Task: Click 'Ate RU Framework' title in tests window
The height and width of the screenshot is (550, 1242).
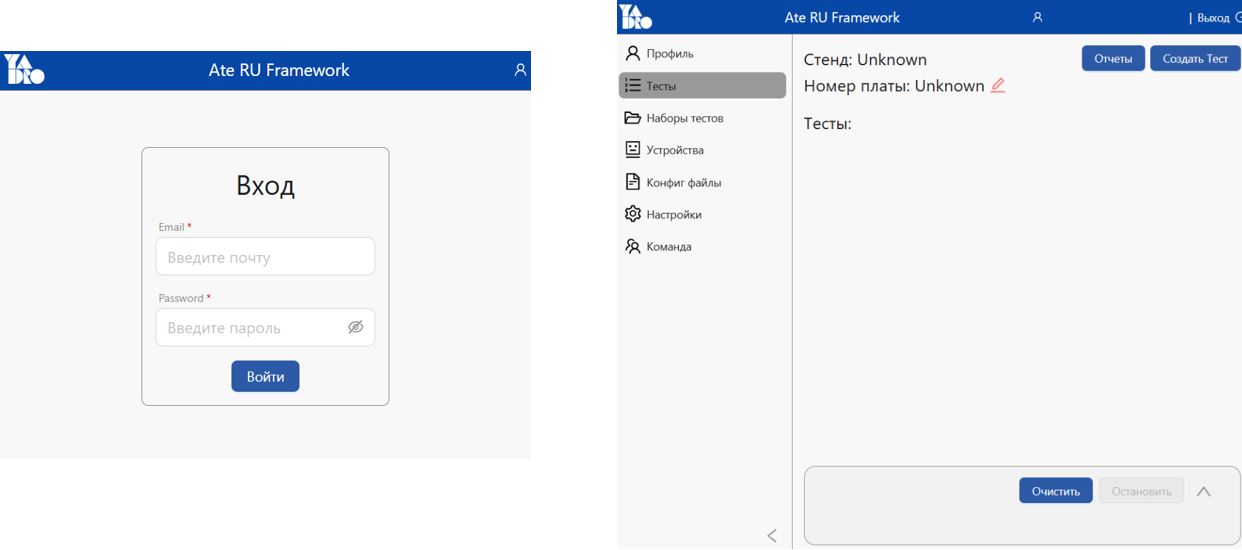Action: 842,17
